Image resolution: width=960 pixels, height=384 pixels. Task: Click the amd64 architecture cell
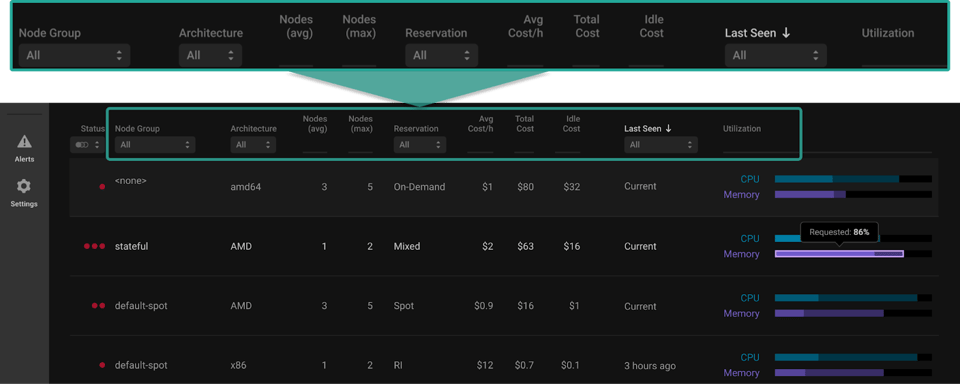coord(246,187)
